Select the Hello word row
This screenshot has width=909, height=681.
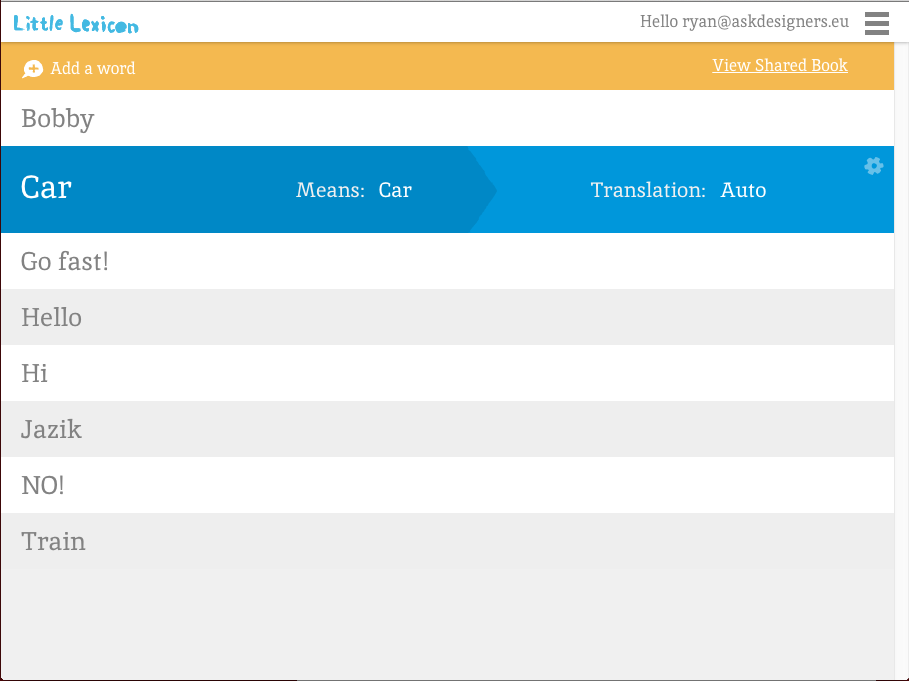[447, 317]
